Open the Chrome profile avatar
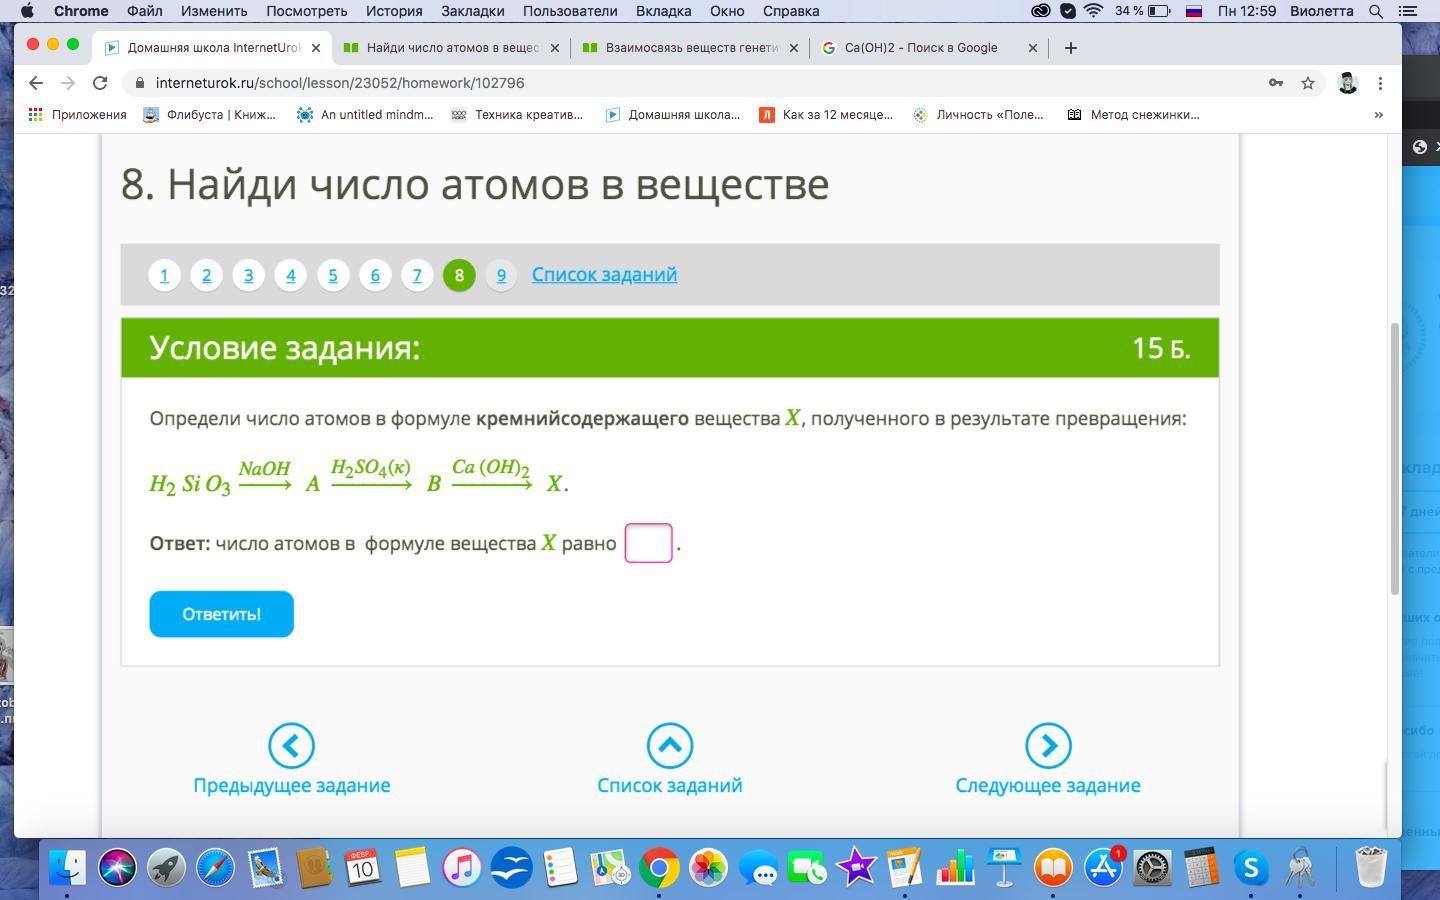1440x900 pixels. 1347,83
